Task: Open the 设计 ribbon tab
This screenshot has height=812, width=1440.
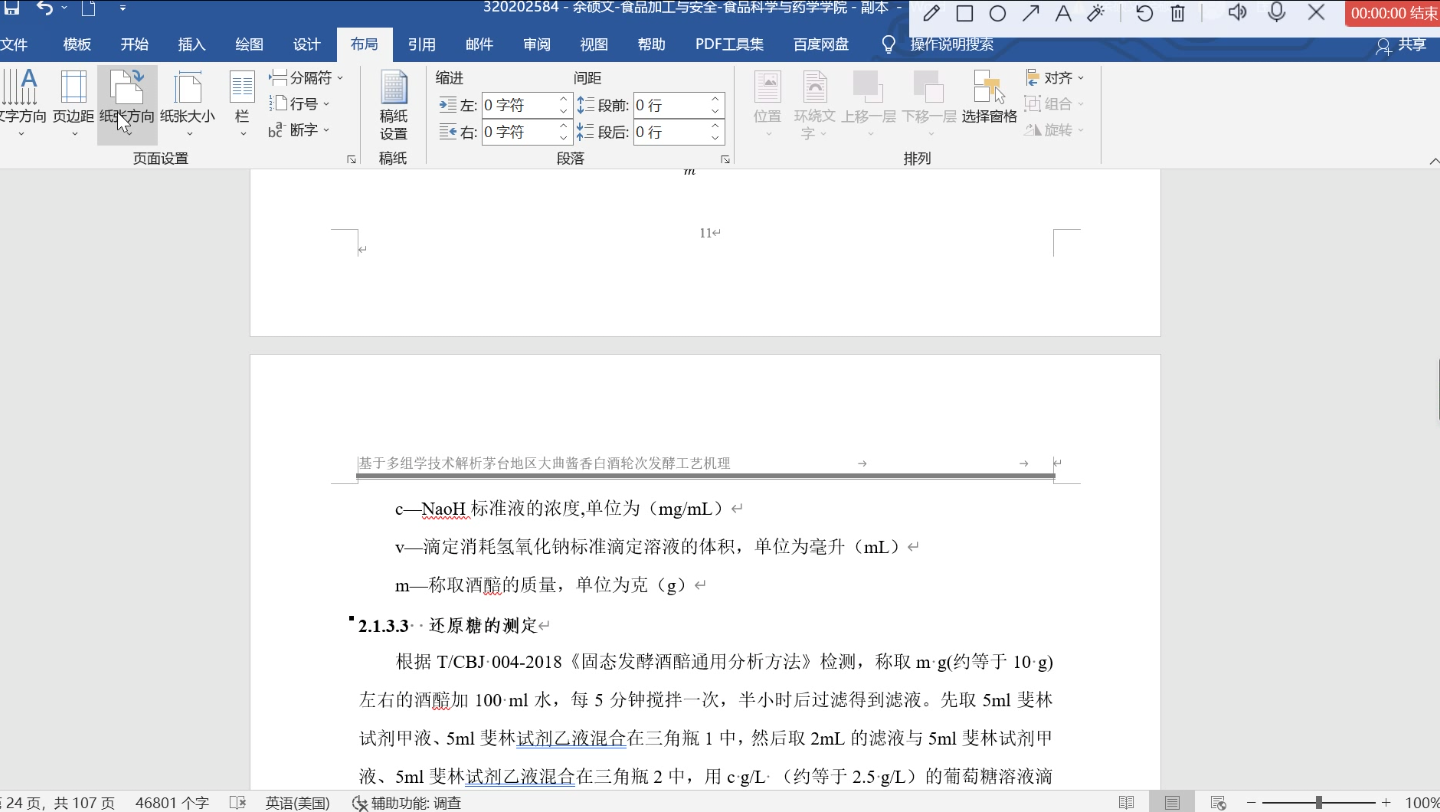Action: point(307,44)
